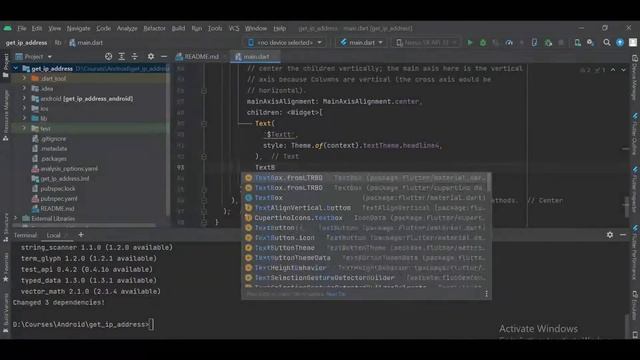This screenshot has height=360, width=640.
Task: Open Flutter Outline side panel
Action: click(635, 134)
